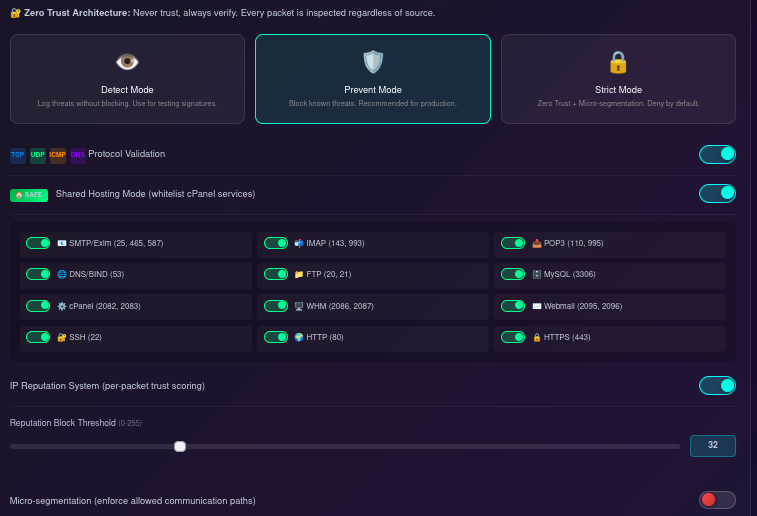Click the threshold value field showing 32
This screenshot has width=757, height=516.
click(x=712, y=446)
